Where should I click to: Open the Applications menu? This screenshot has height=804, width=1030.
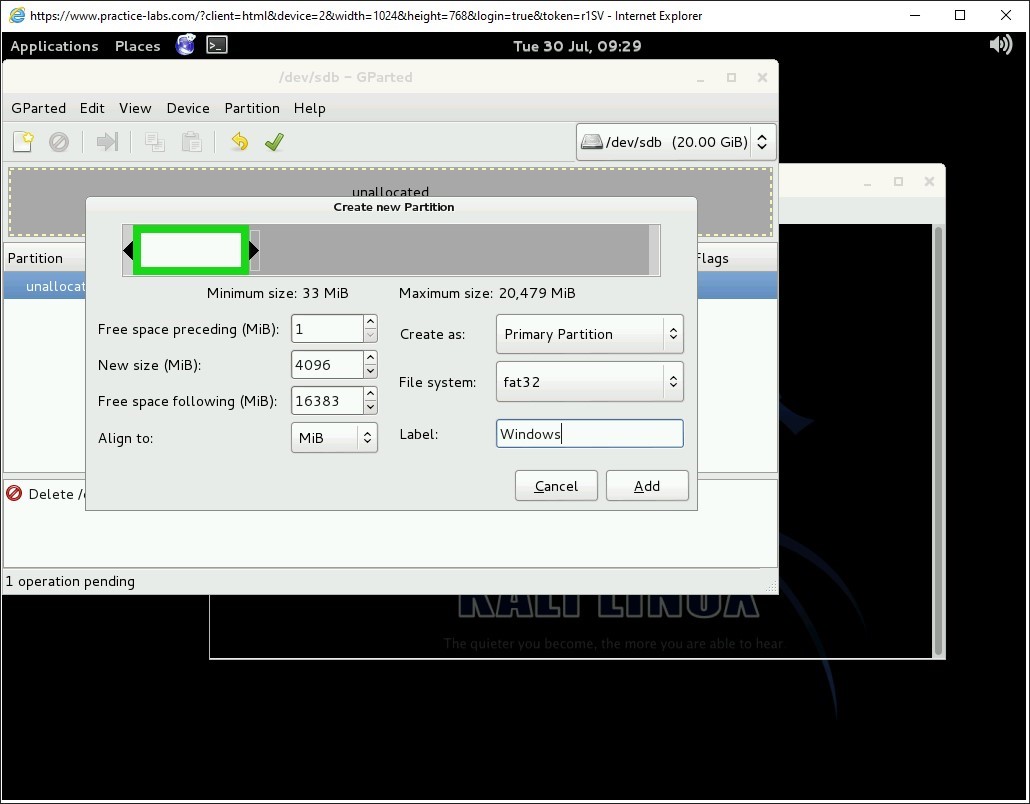point(54,46)
